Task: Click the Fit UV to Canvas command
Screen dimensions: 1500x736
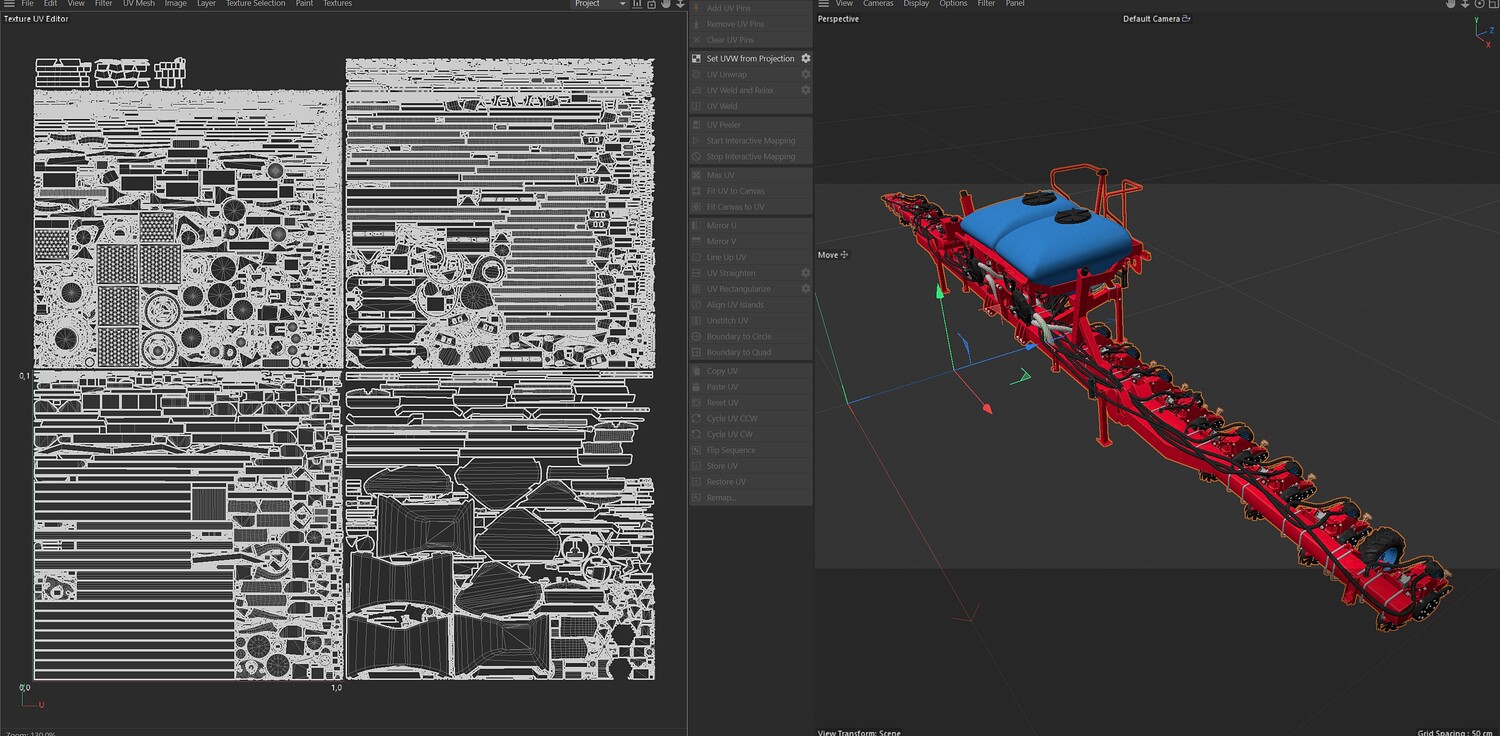Action: point(735,191)
